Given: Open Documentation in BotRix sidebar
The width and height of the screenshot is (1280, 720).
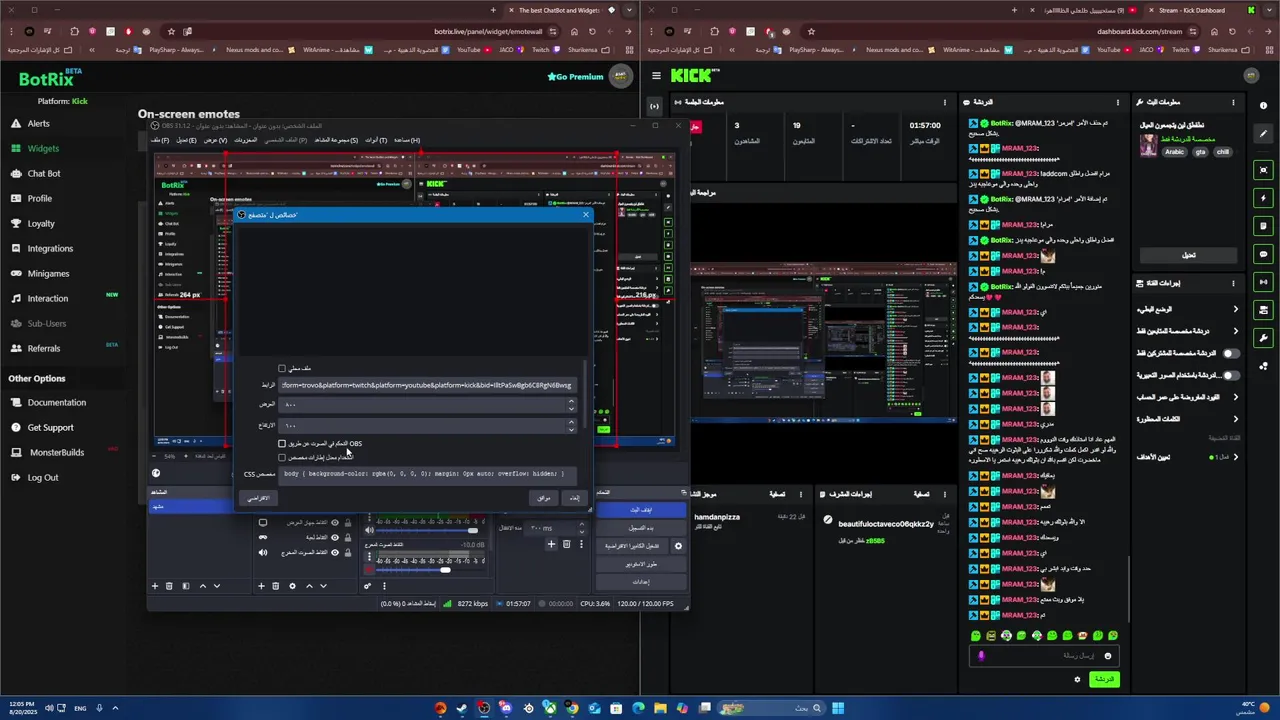Looking at the screenshot, I should coord(56,402).
